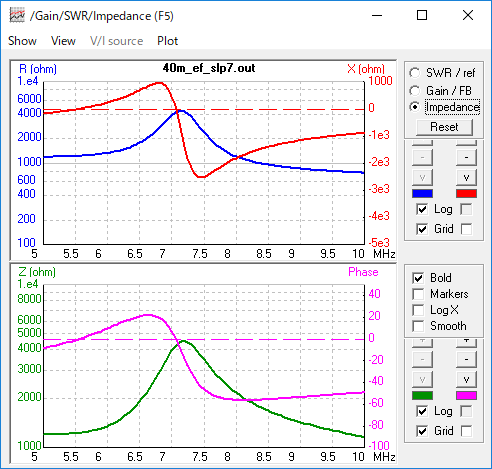Viewport: 492px width, 469px height.
Task: Click the 'v' button above the green swatch
Action: (422, 379)
